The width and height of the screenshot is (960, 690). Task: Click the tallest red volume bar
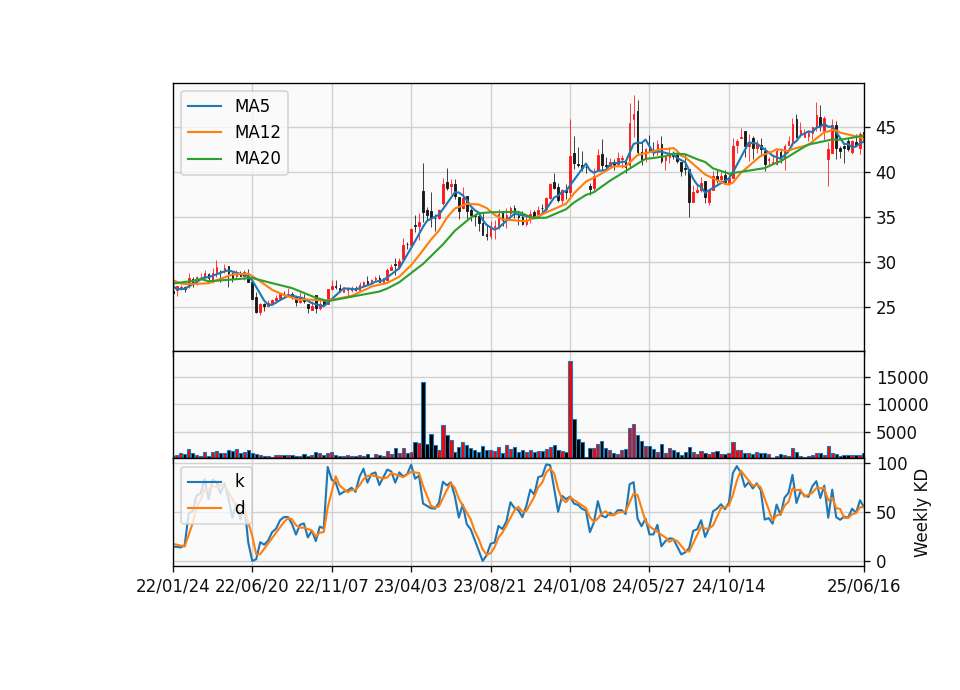click(x=571, y=410)
